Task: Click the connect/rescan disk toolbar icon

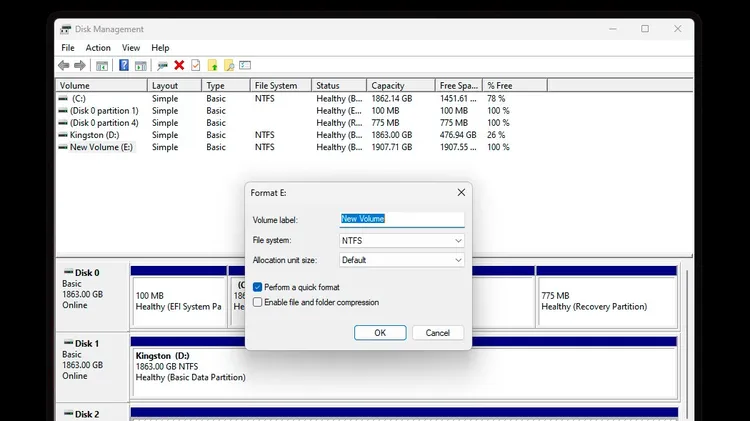Action: [x=163, y=66]
